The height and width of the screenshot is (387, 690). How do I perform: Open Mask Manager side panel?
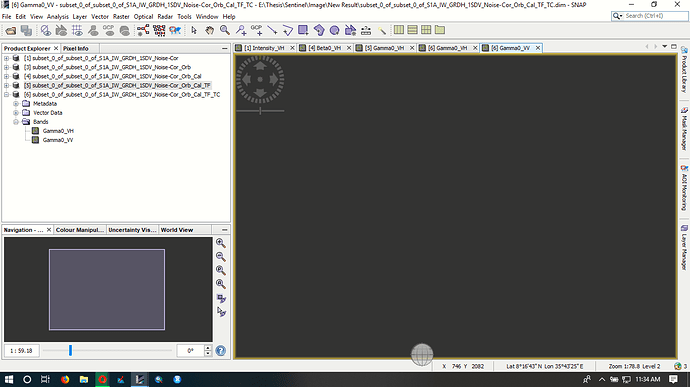click(684, 129)
